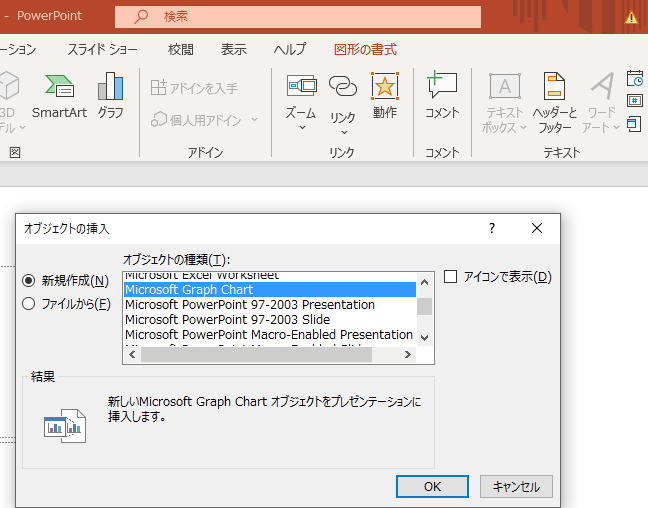Select the ファイルから radio button

click(29, 304)
